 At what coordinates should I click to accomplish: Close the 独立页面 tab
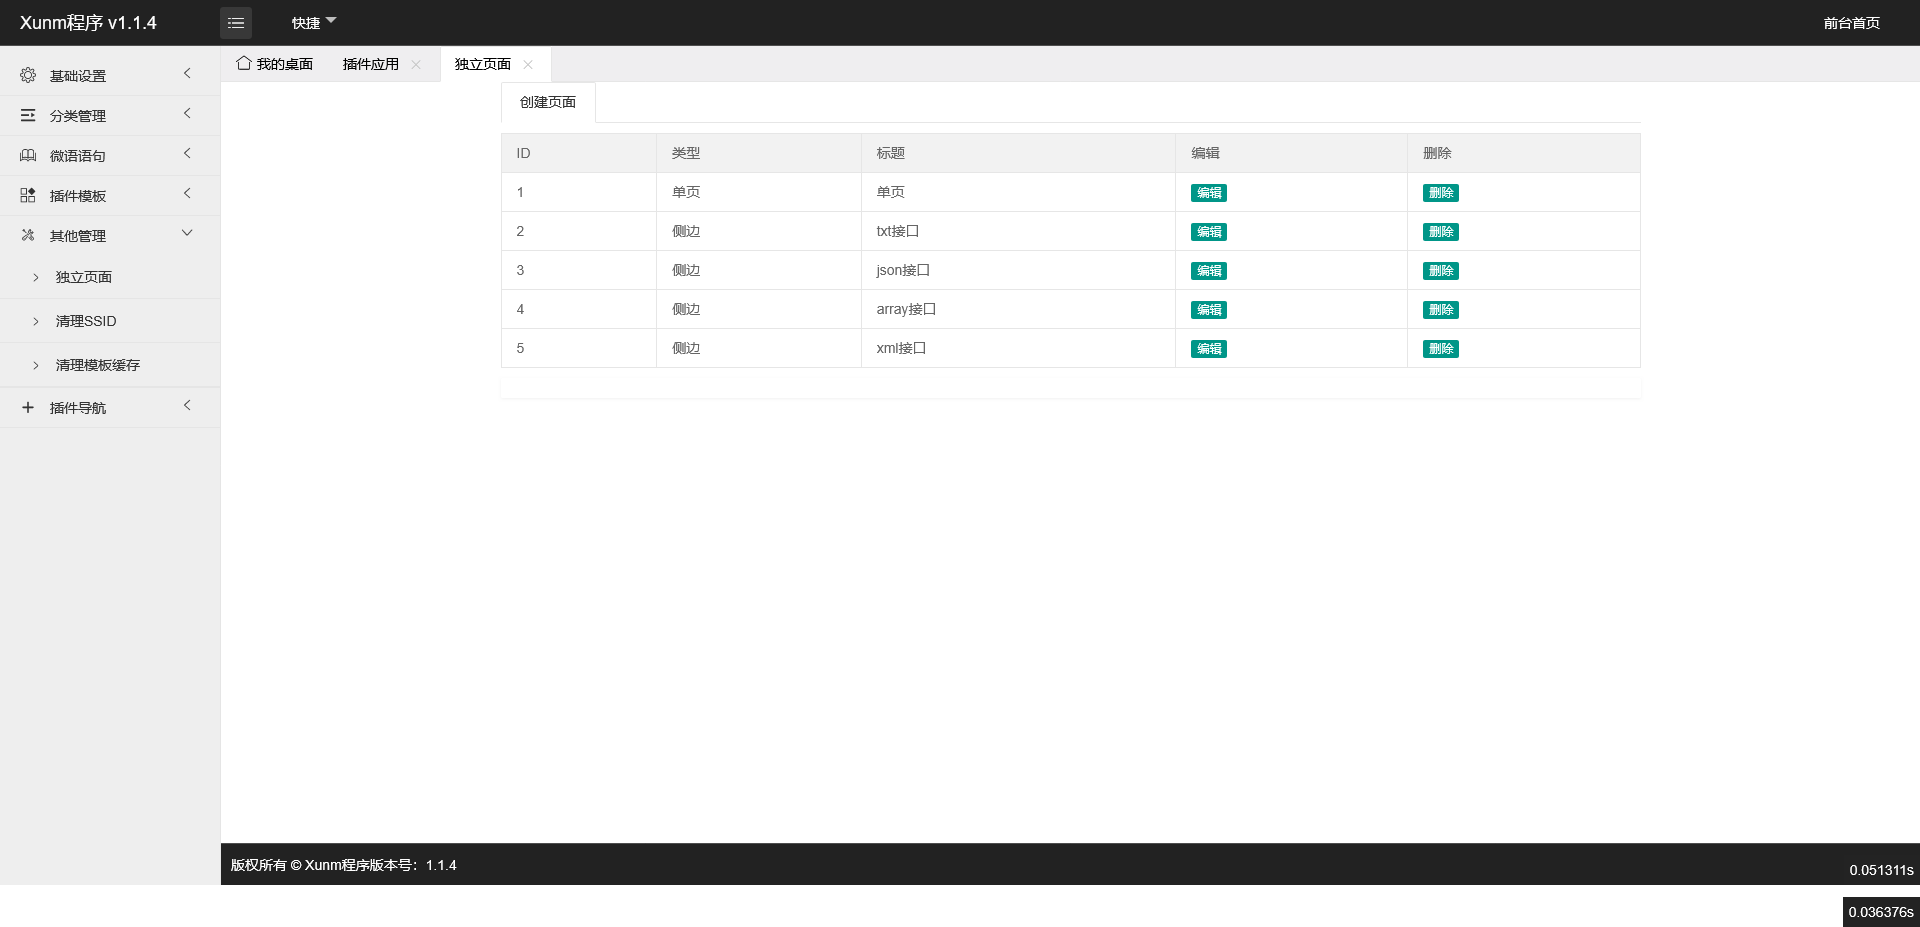pos(528,65)
